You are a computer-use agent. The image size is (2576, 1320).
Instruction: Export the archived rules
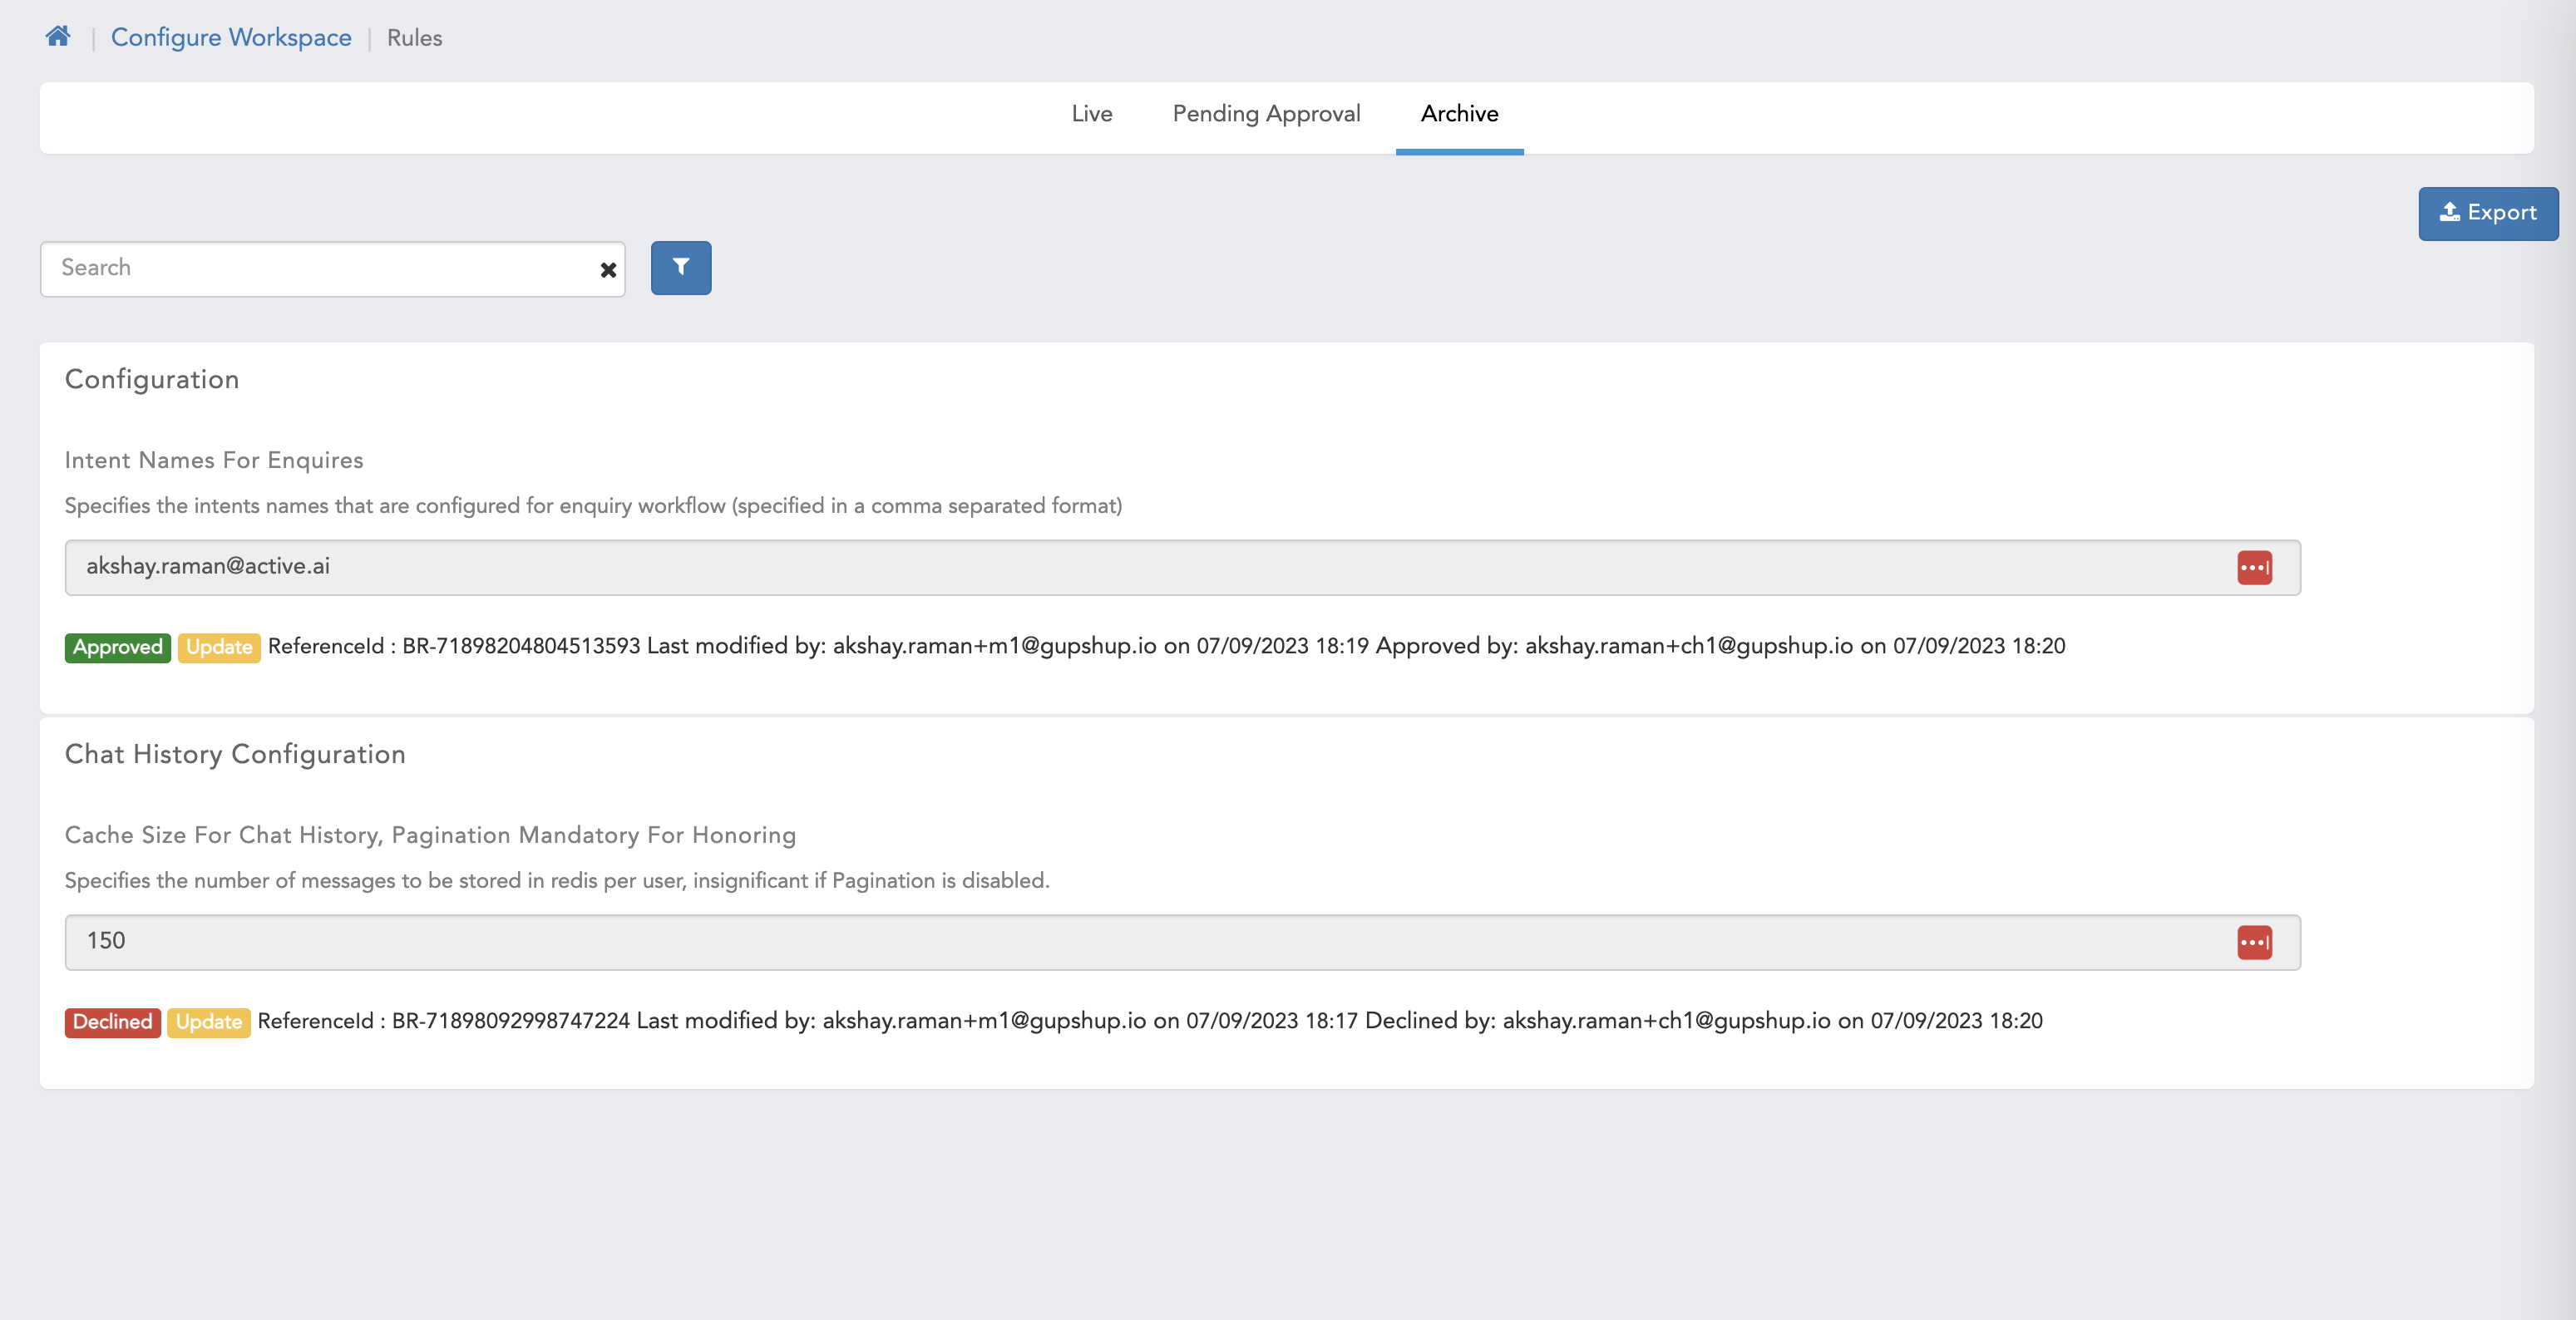[x=2487, y=213]
